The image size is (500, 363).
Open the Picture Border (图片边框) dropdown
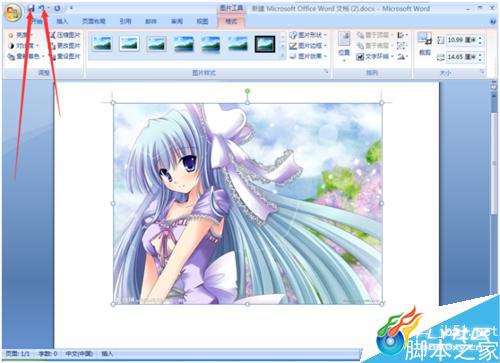308,45
